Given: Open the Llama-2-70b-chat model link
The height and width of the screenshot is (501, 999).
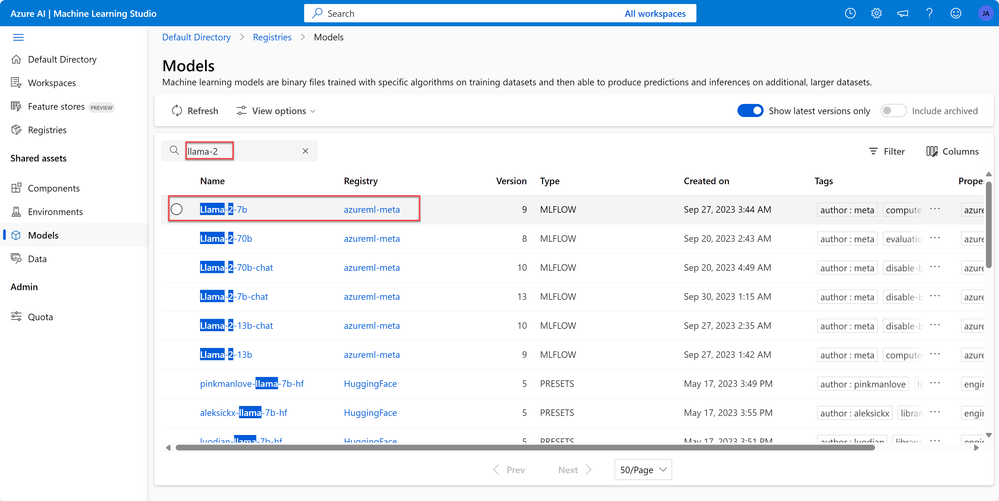Looking at the screenshot, I should (236, 268).
